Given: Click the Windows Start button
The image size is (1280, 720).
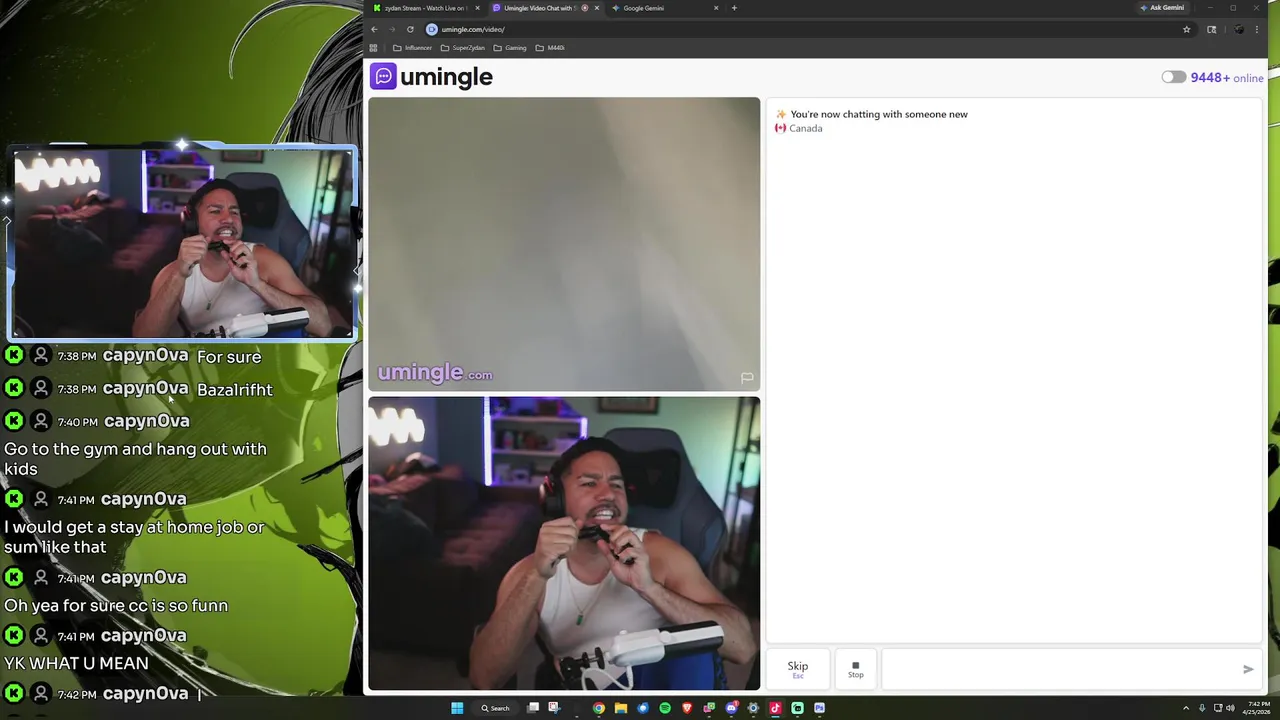Looking at the screenshot, I should 457,708.
